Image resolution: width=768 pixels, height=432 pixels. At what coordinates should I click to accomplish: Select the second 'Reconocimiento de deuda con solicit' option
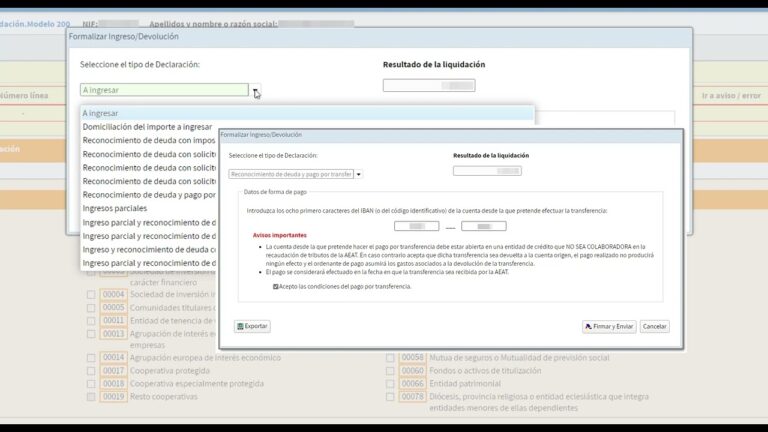[149, 168]
